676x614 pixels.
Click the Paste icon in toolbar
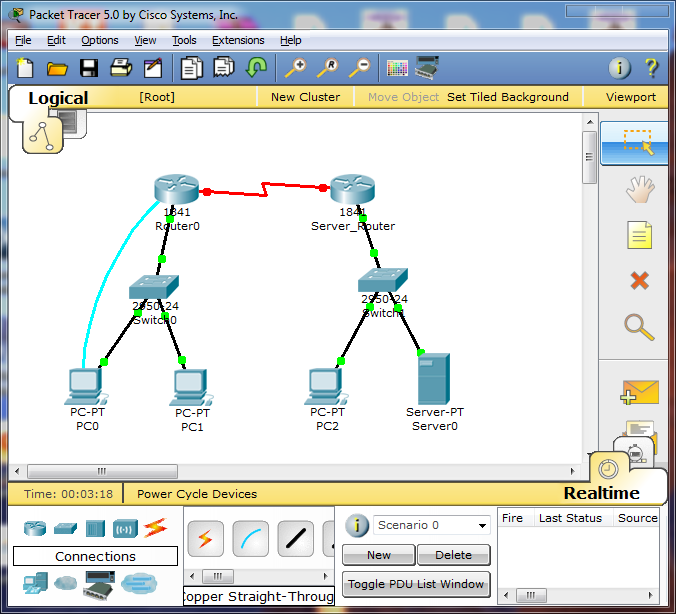pos(224,68)
